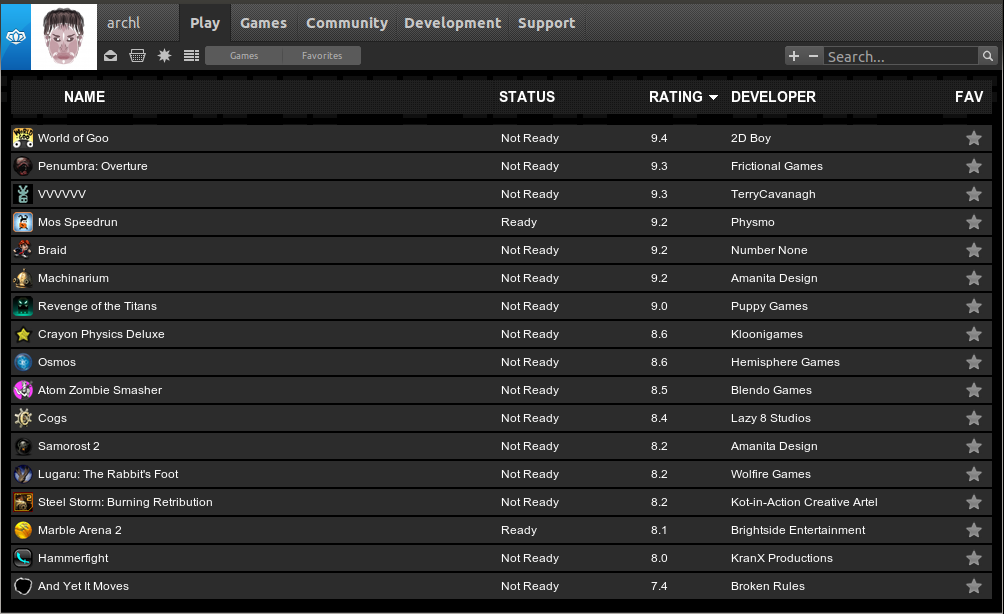Select the Favorites filter button
This screenshot has height=614, width=1004.
[322, 56]
